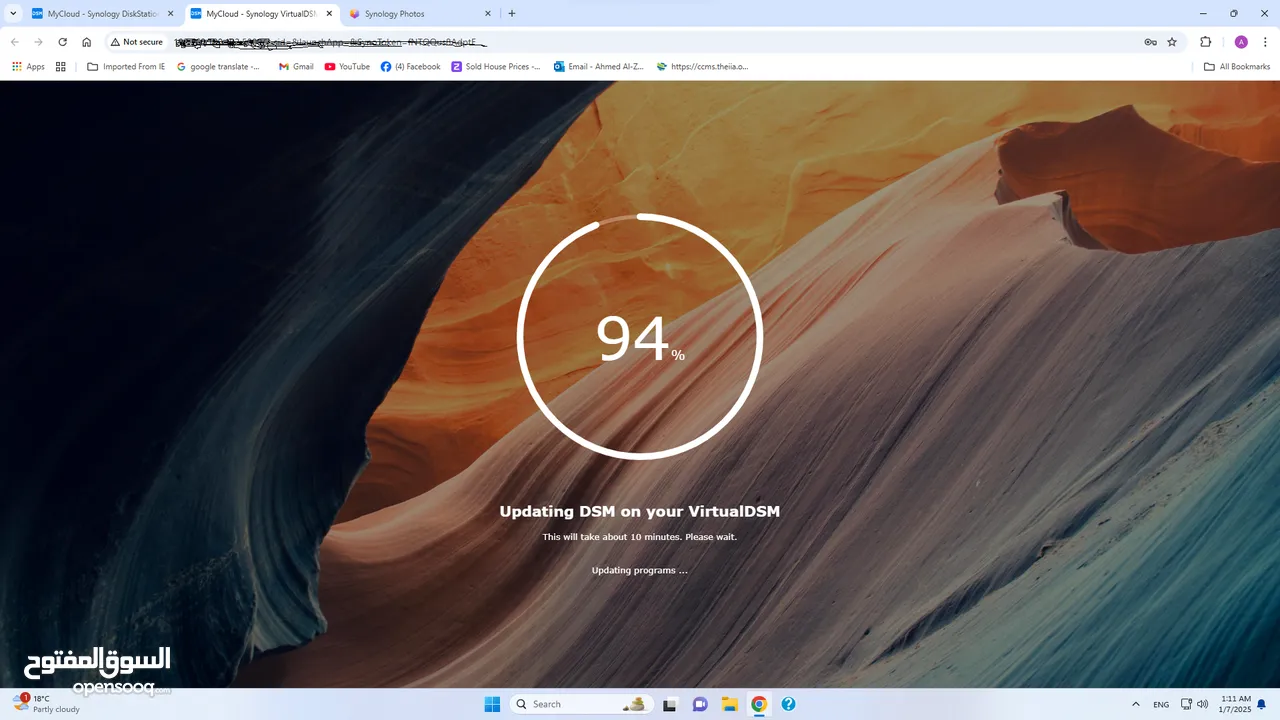Open the Get Help question-mark icon
Viewport: 1280px width, 720px height.
788,704
